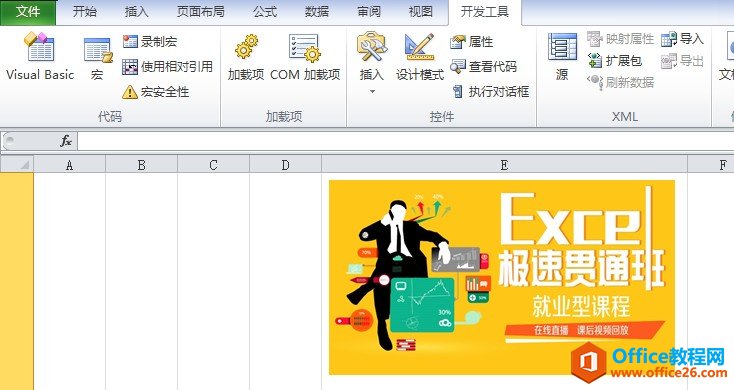
Task: Select column E header
Action: point(504,165)
